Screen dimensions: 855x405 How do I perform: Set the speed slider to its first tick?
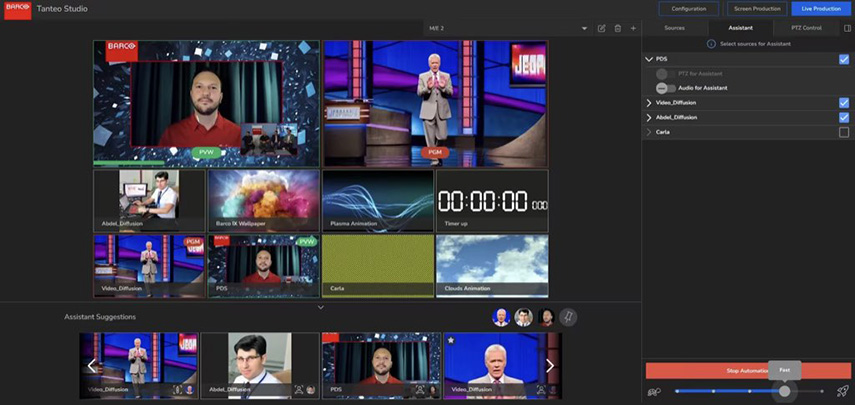pyautogui.click(x=677, y=391)
